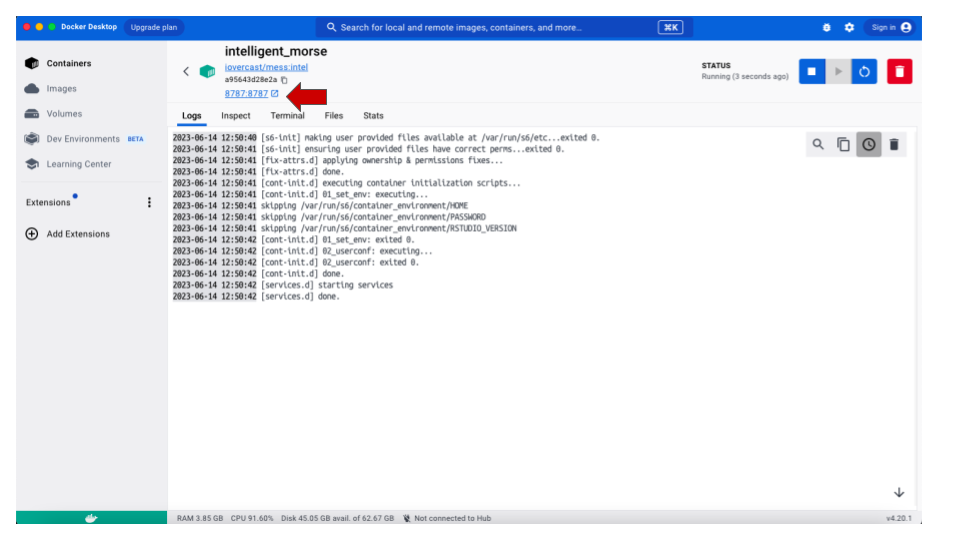Viewport: 960px width, 540px height.
Task: Open Docker settings gear
Action: [849, 28]
